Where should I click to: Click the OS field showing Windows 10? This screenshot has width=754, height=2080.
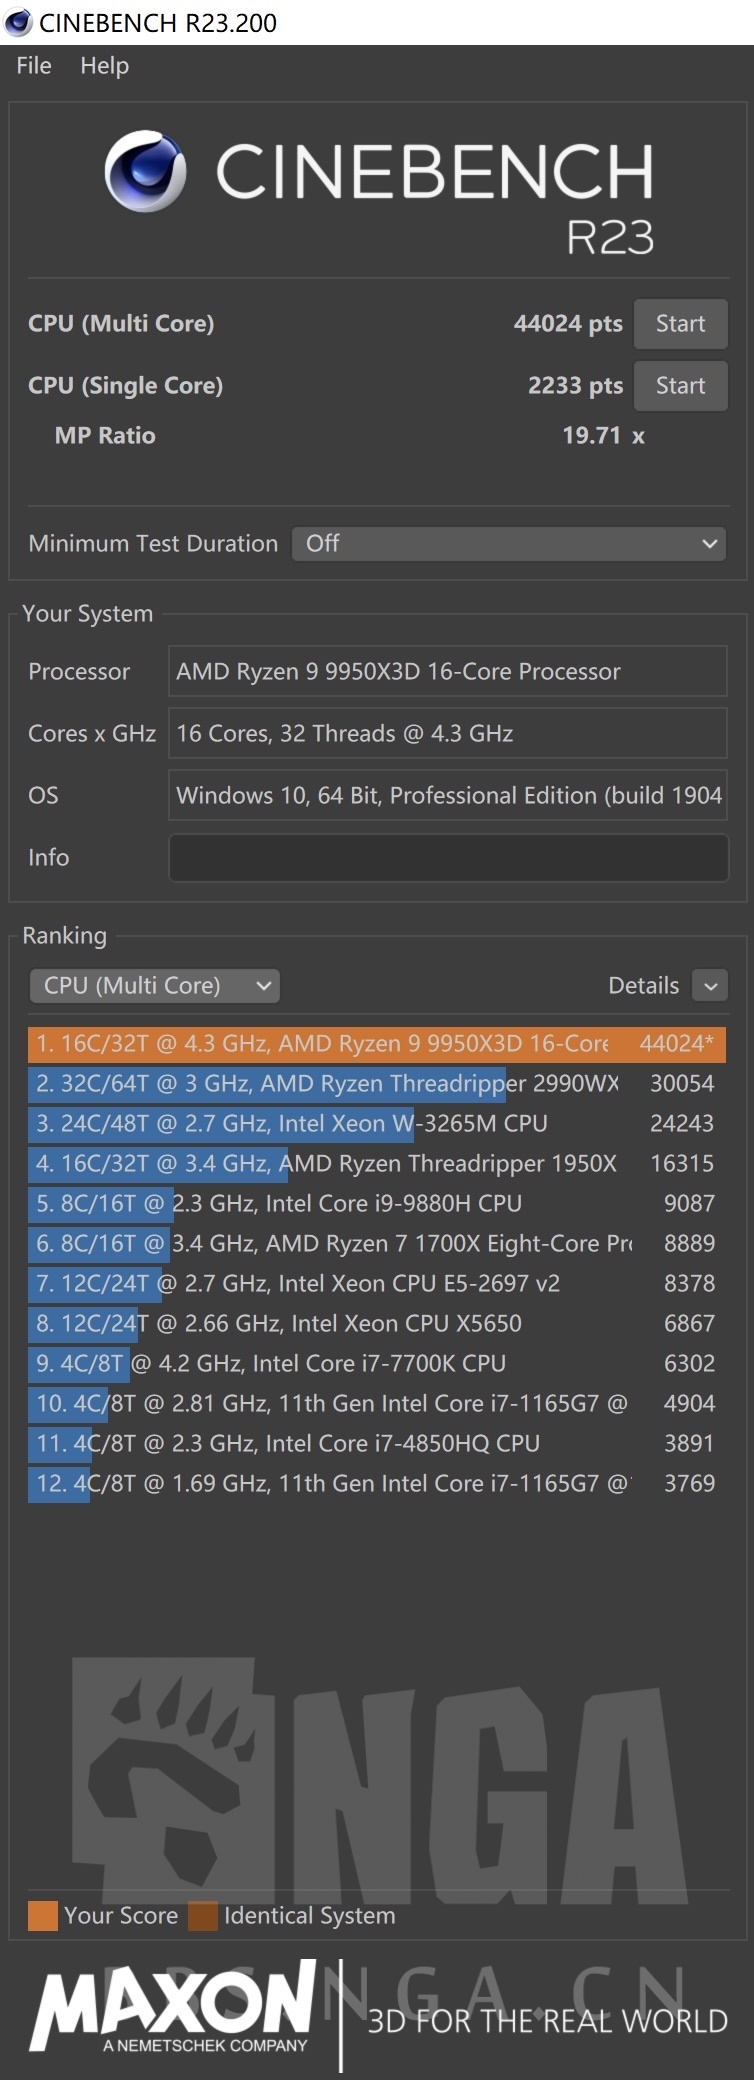(x=447, y=795)
